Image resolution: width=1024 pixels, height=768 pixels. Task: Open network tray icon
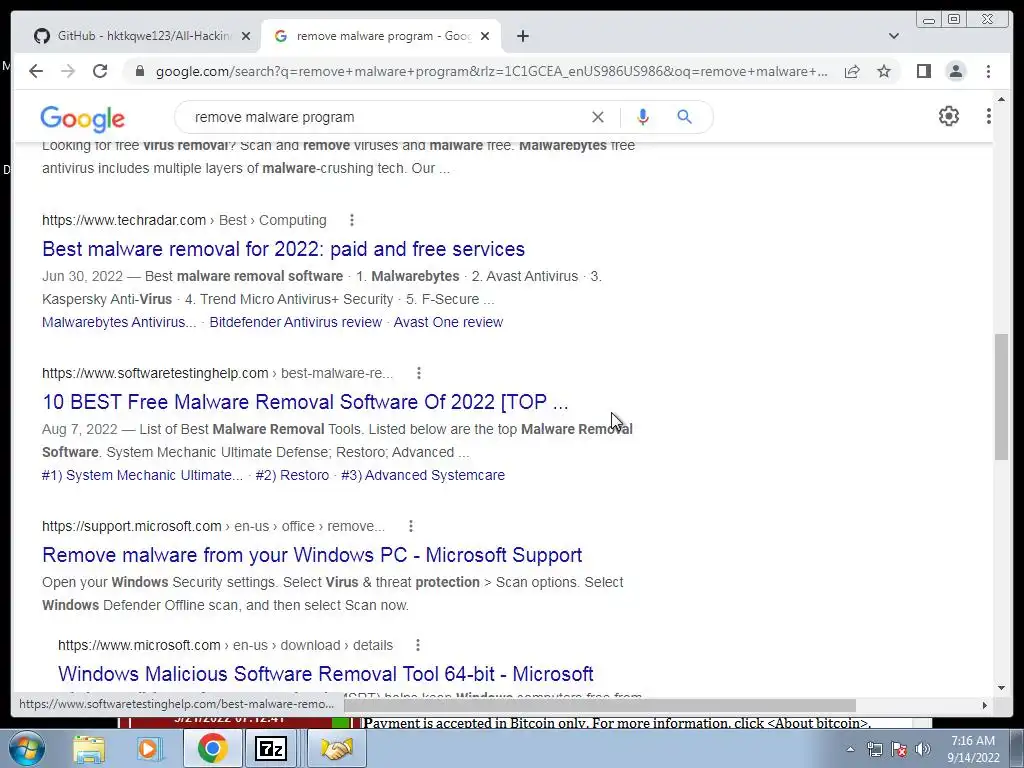click(x=874, y=749)
